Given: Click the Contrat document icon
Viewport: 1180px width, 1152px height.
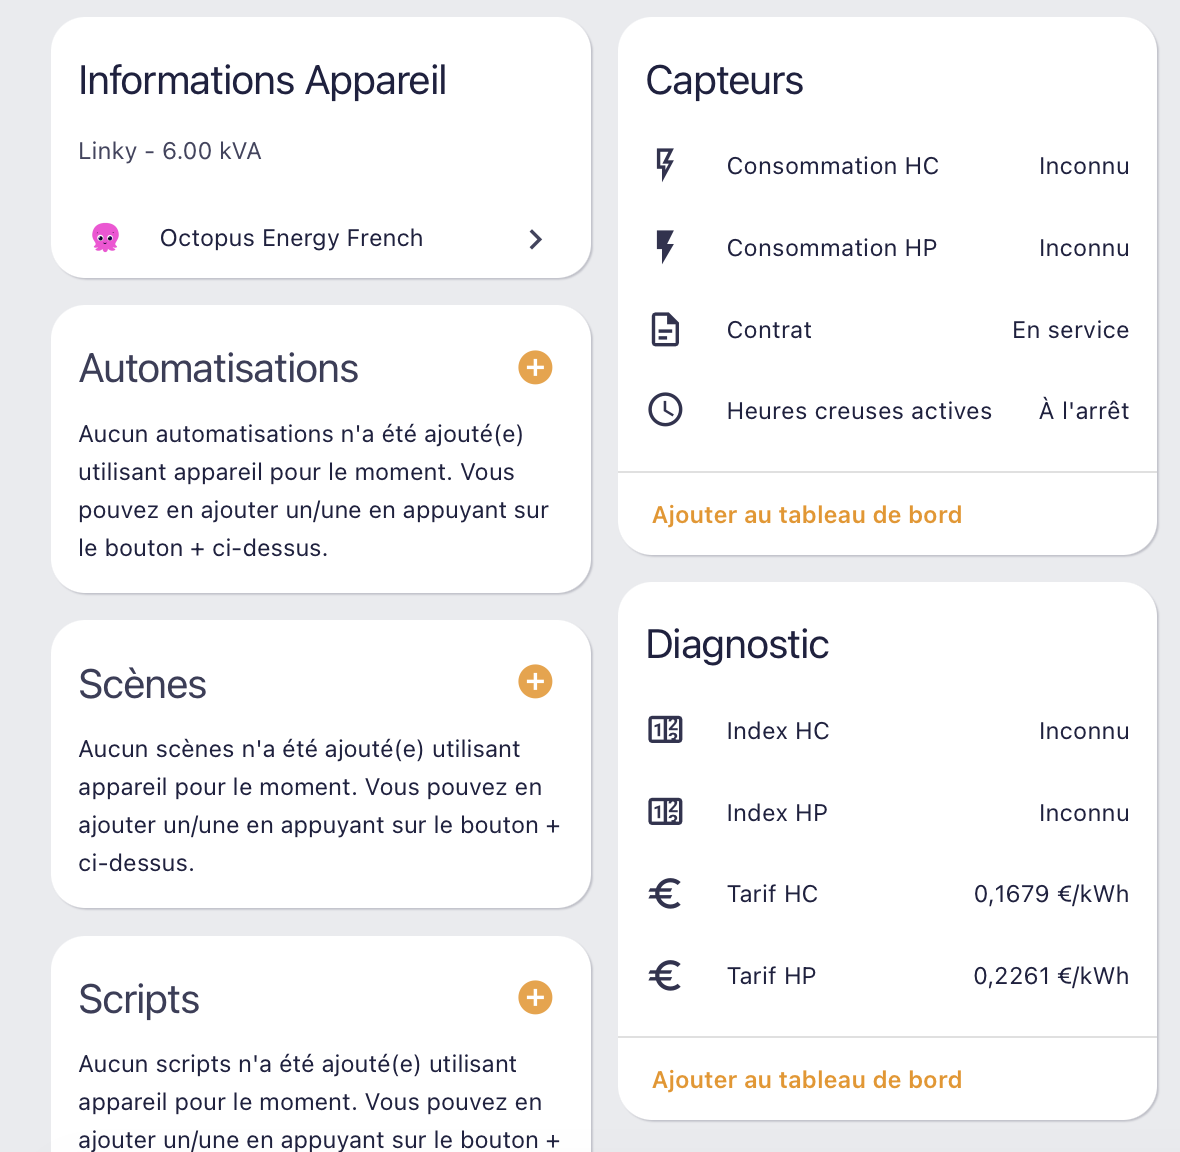Looking at the screenshot, I should click(665, 329).
